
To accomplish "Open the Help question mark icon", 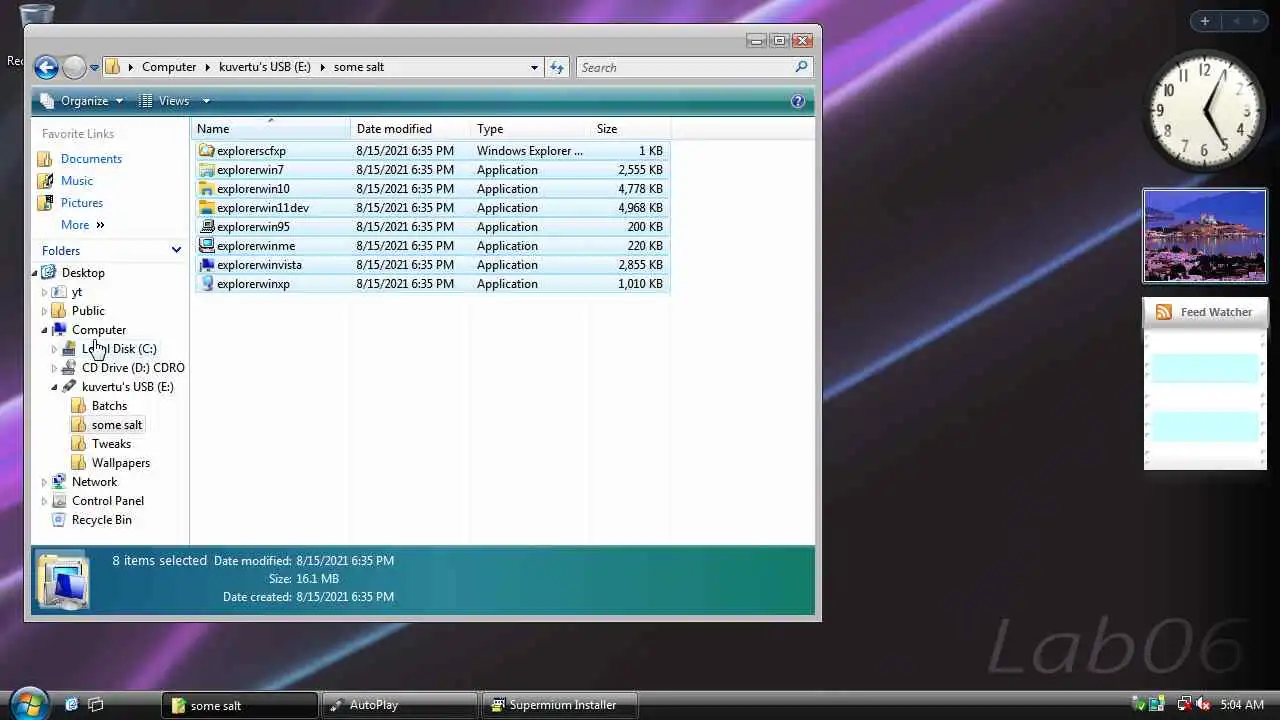I will (x=798, y=101).
